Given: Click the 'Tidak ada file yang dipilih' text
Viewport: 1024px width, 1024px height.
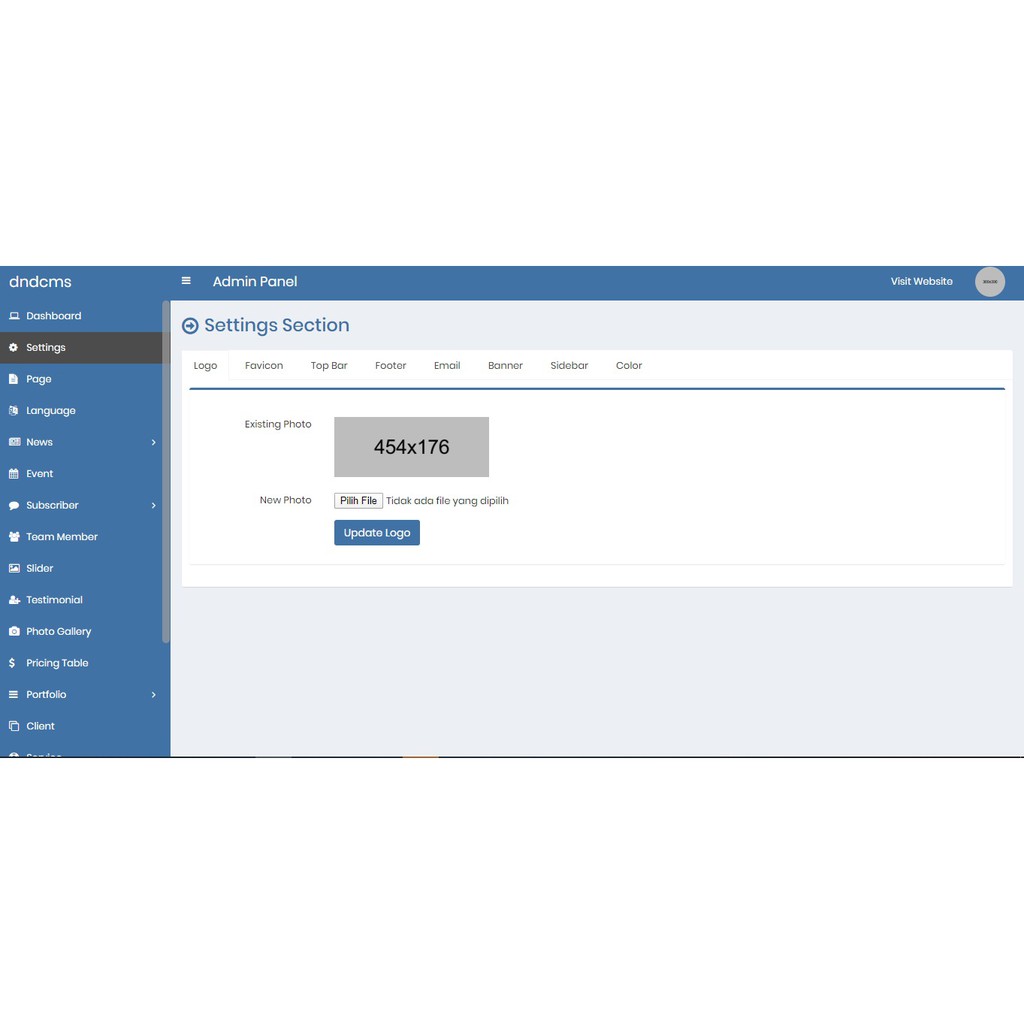Looking at the screenshot, I should 447,501.
